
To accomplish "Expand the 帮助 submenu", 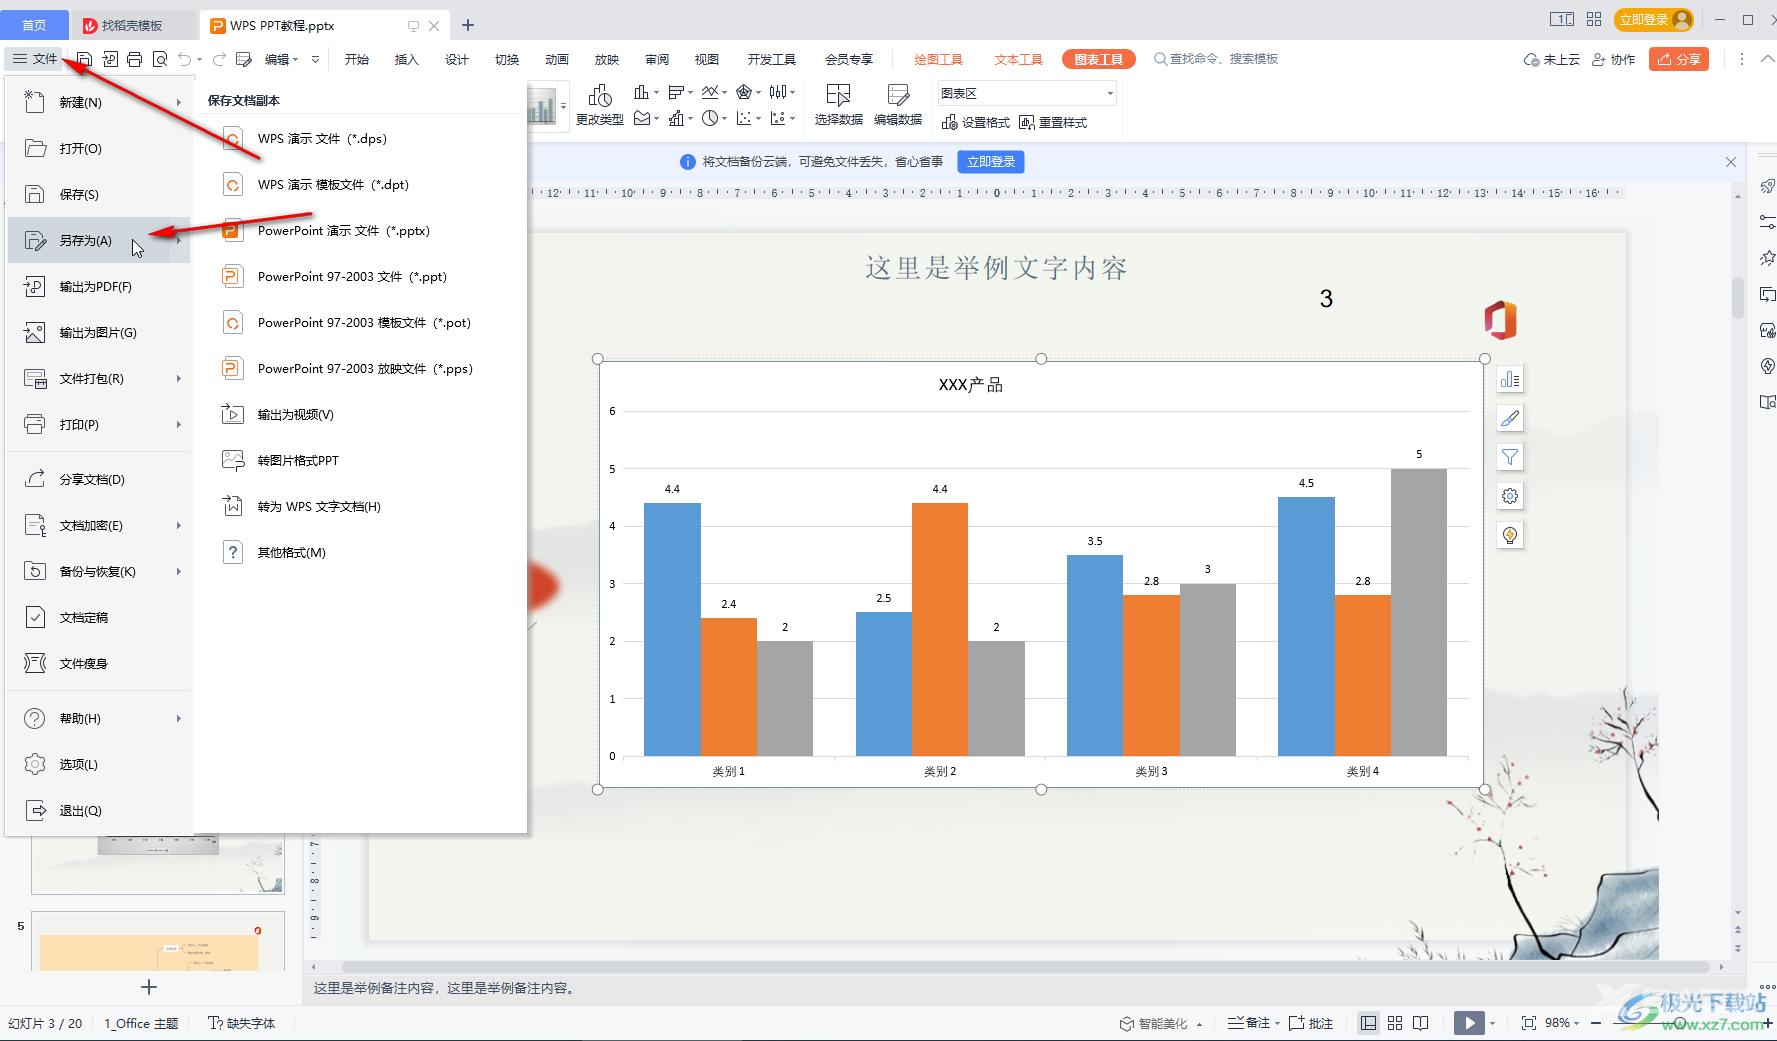I will coord(179,719).
